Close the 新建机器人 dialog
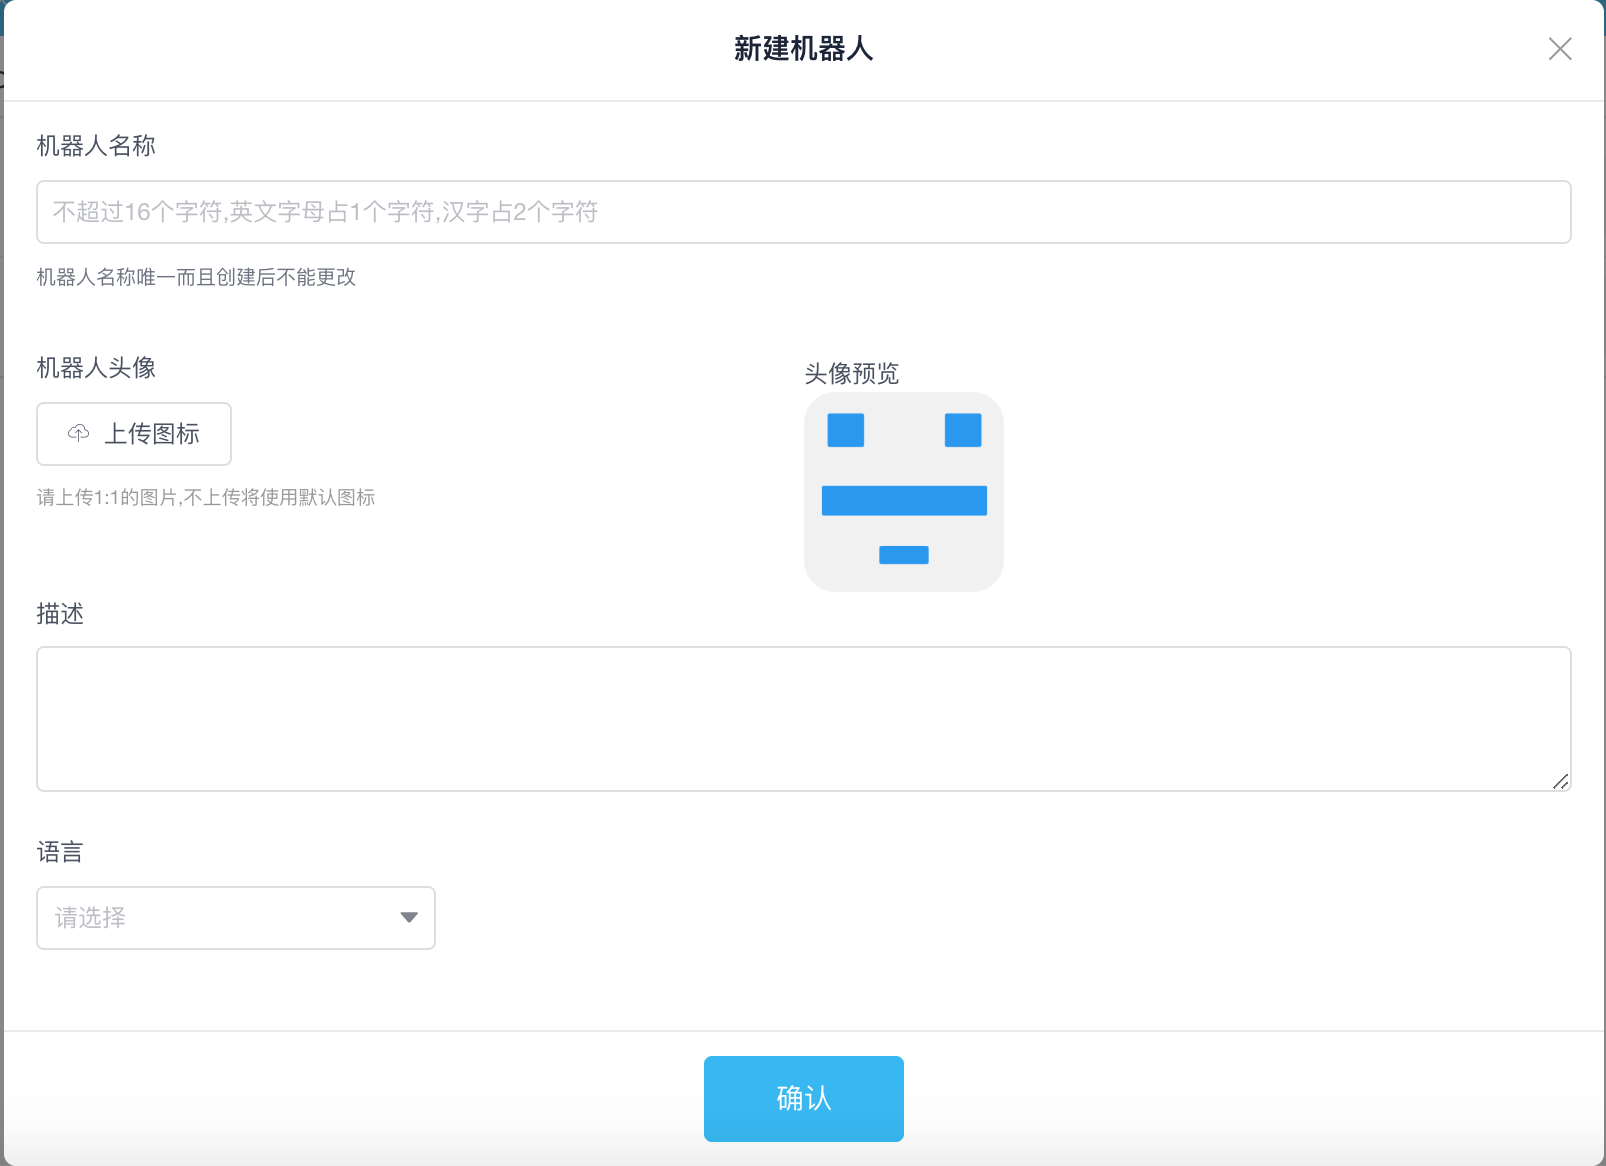Image resolution: width=1606 pixels, height=1166 pixels. (x=1560, y=49)
